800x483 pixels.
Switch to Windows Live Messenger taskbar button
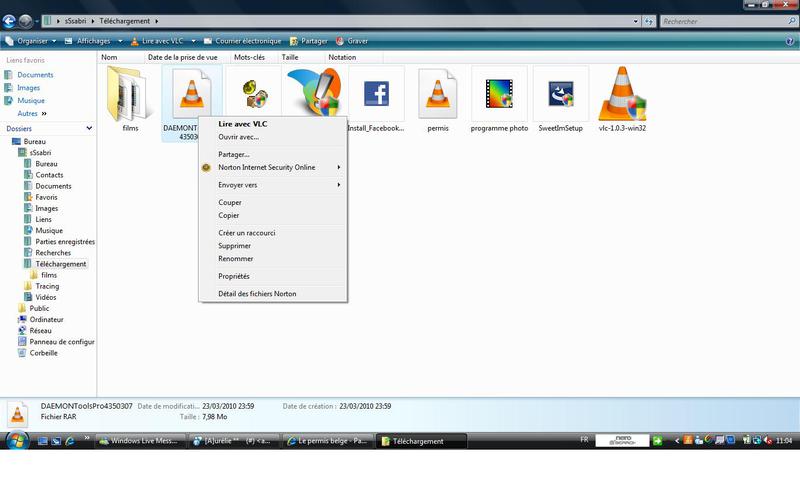coord(138,441)
